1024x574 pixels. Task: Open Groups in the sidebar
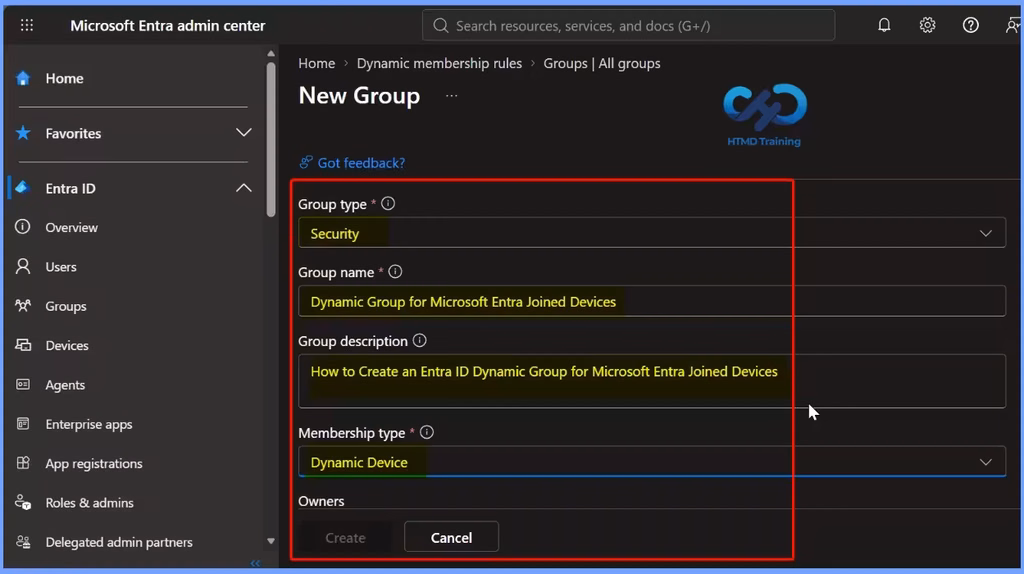pyautogui.click(x=66, y=306)
